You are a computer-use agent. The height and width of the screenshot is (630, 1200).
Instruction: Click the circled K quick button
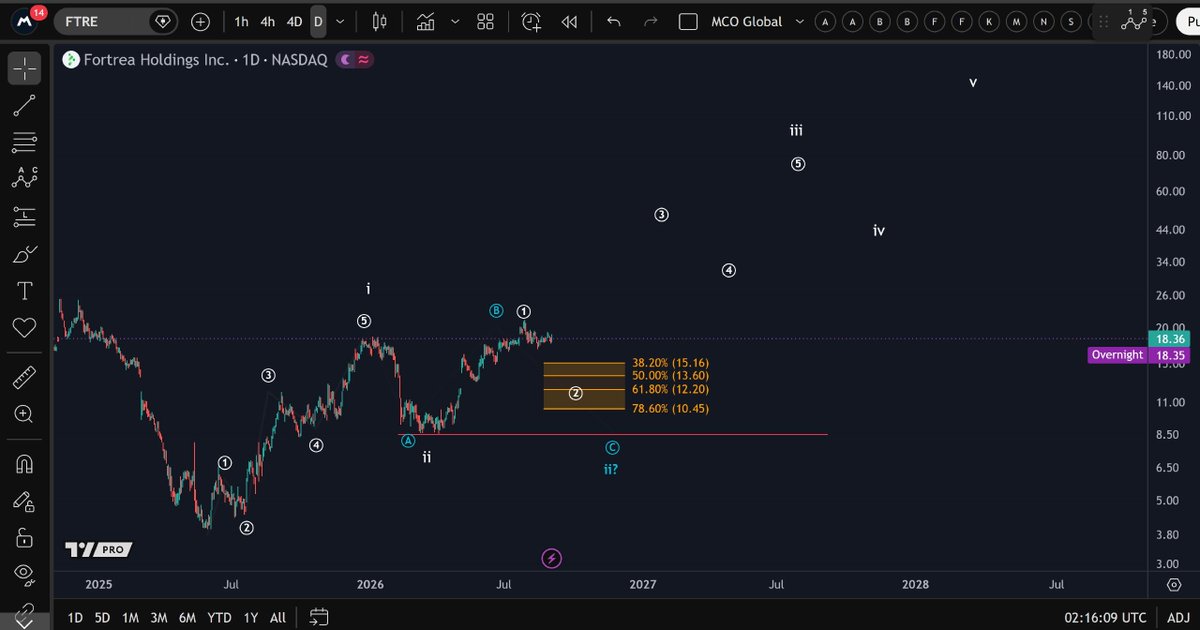[x=989, y=21]
